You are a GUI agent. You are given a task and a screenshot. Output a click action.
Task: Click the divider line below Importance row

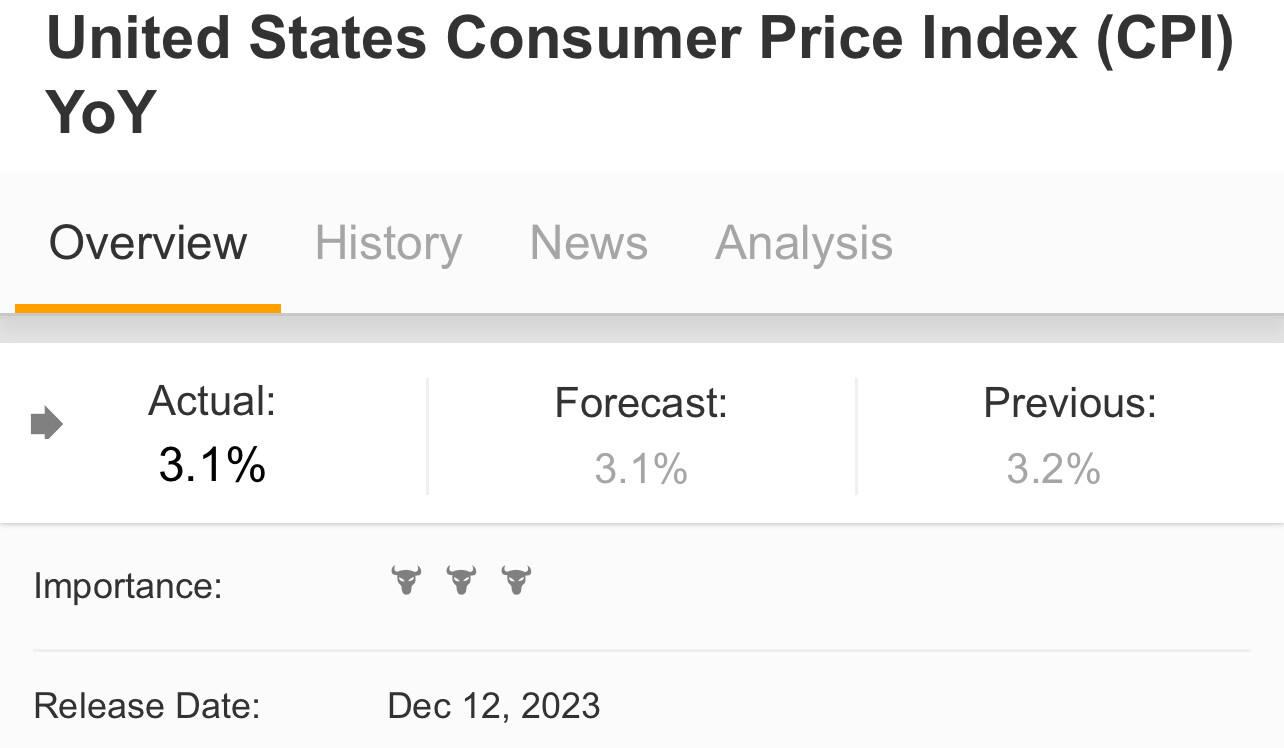pyautogui.click(x=640, y=651)
